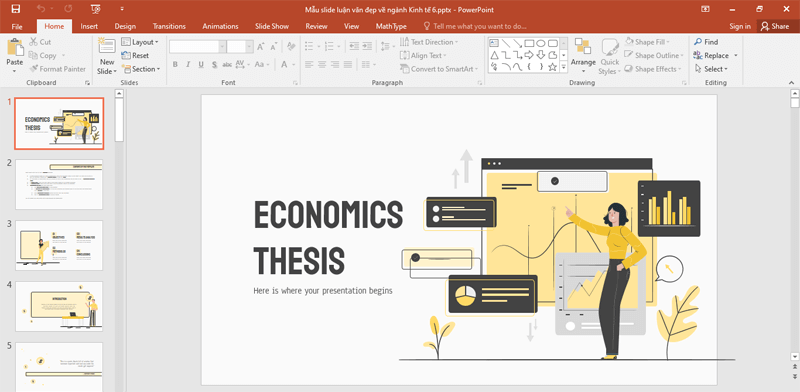Toggle Italic formatting
The image size is (800, 392).
tap(188, 64)
